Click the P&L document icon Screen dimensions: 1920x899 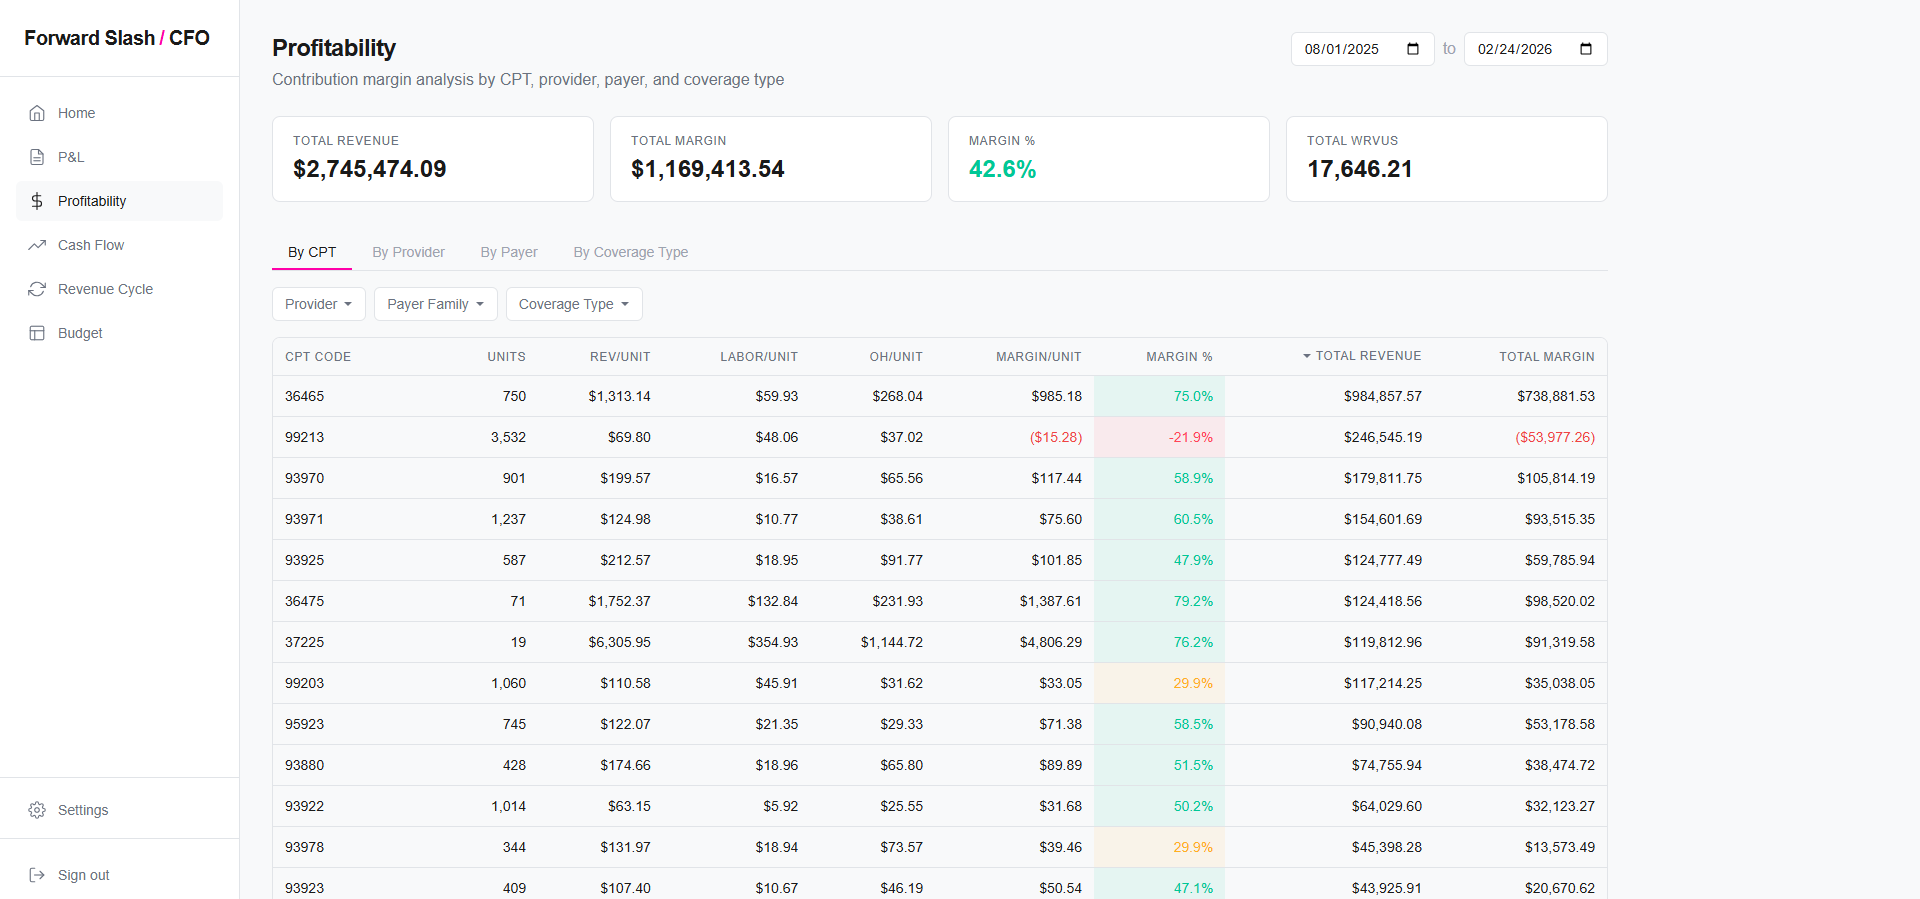click(37, 157)
